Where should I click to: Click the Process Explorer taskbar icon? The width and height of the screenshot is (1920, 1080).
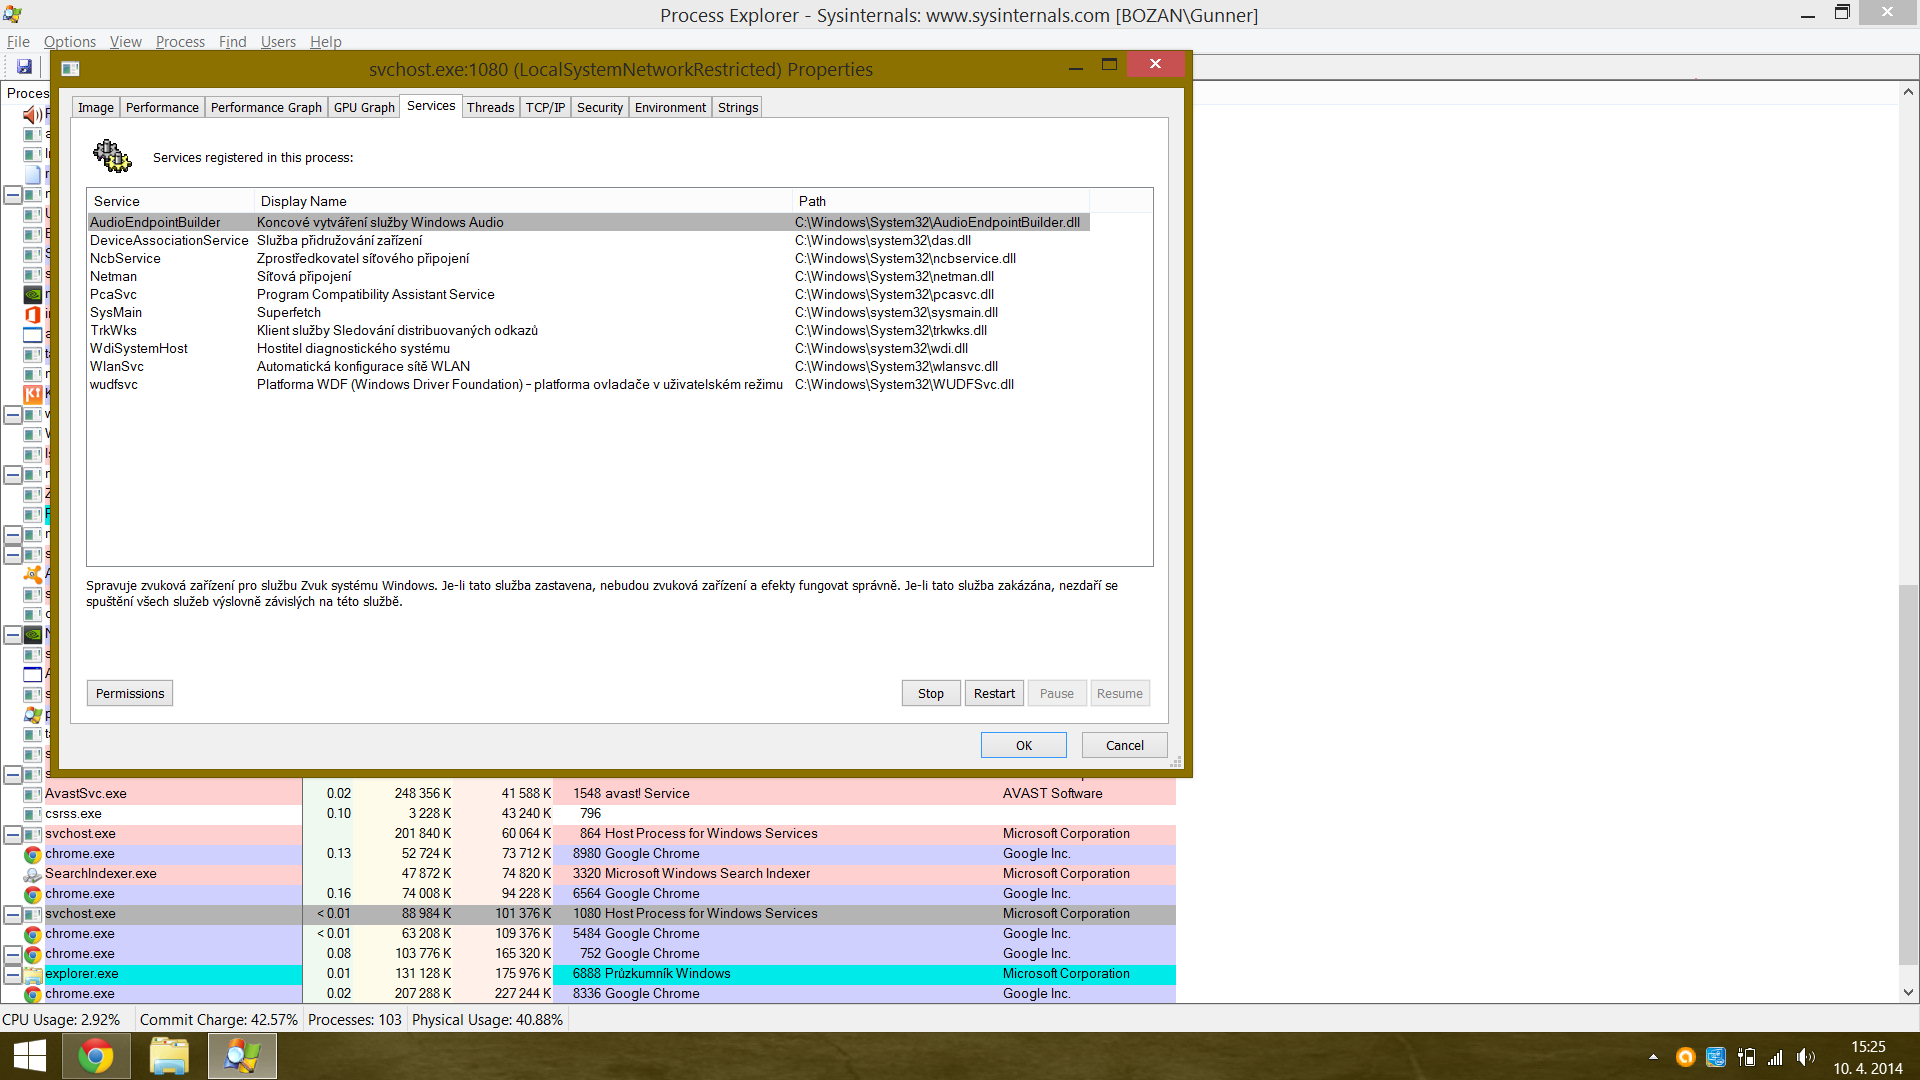(x=242, y=1056)
